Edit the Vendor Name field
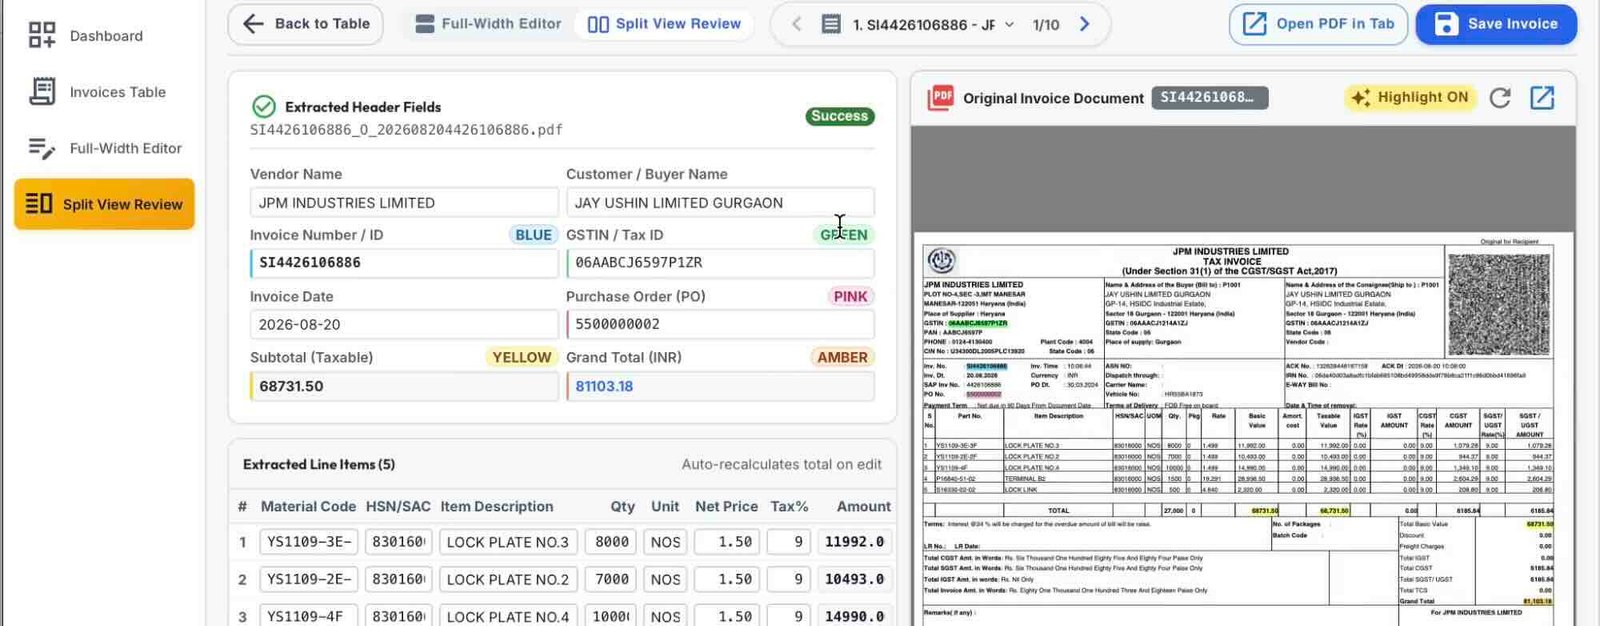 [404, 202]
